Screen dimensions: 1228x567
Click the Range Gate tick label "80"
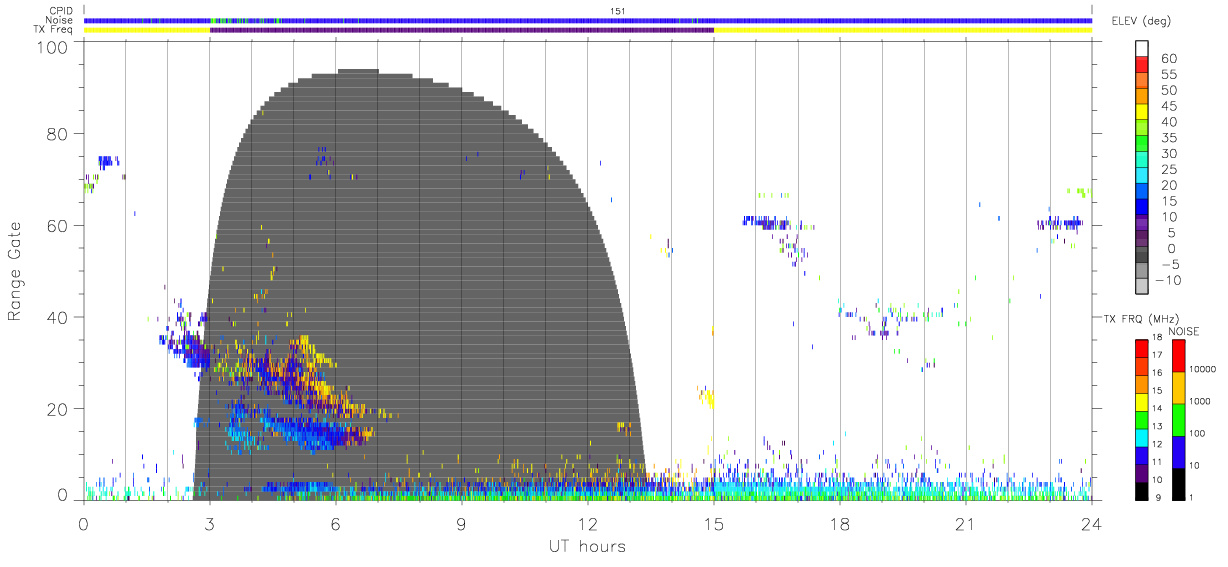[58, 134]
